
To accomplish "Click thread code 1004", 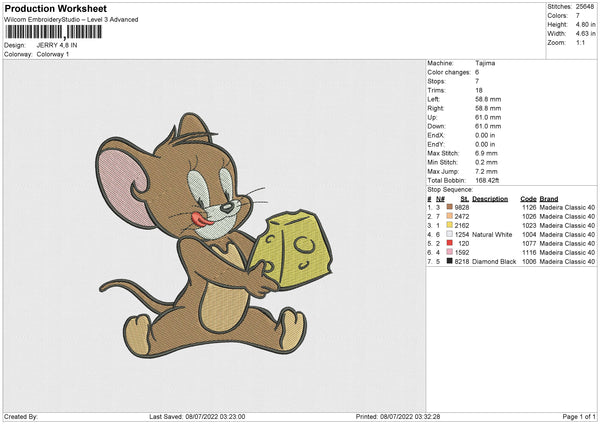I will [529, 234].
